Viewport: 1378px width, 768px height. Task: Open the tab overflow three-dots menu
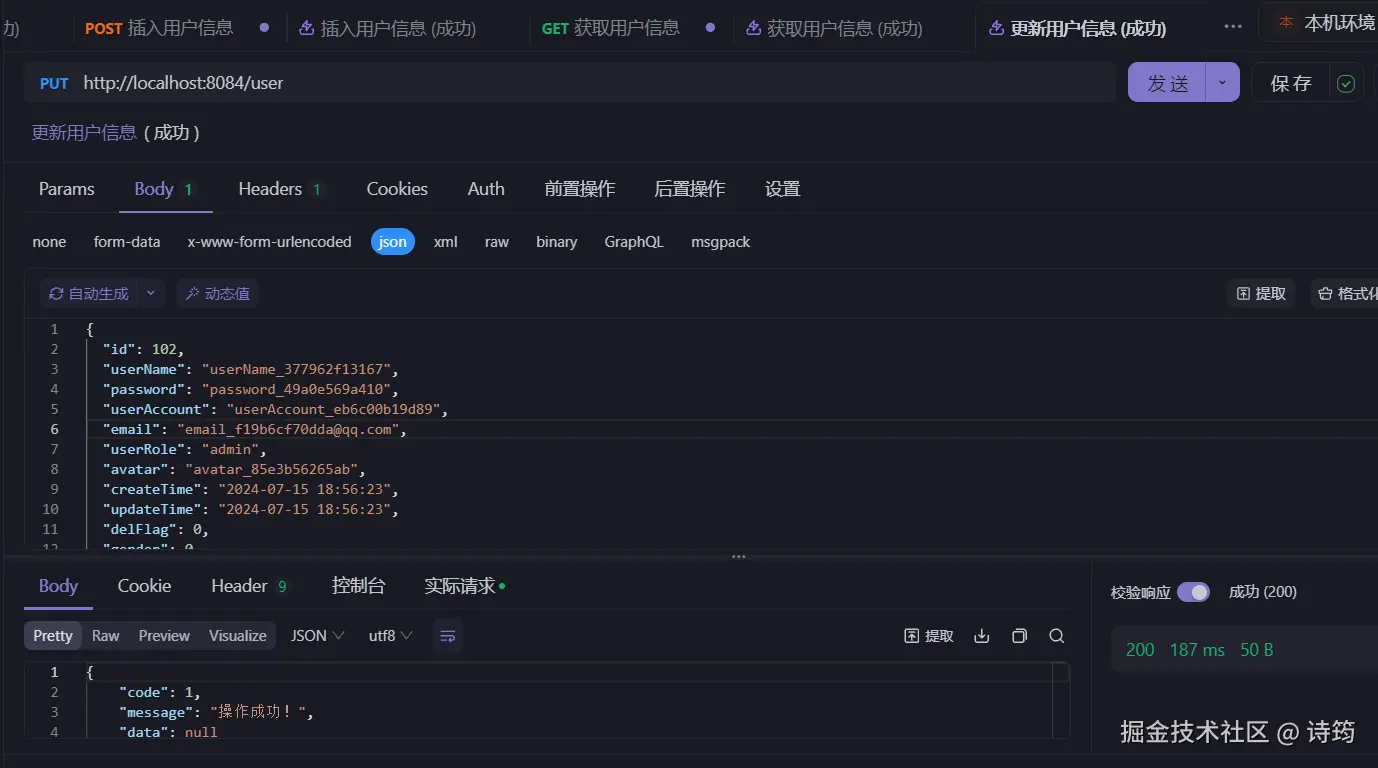(1233, 27)
